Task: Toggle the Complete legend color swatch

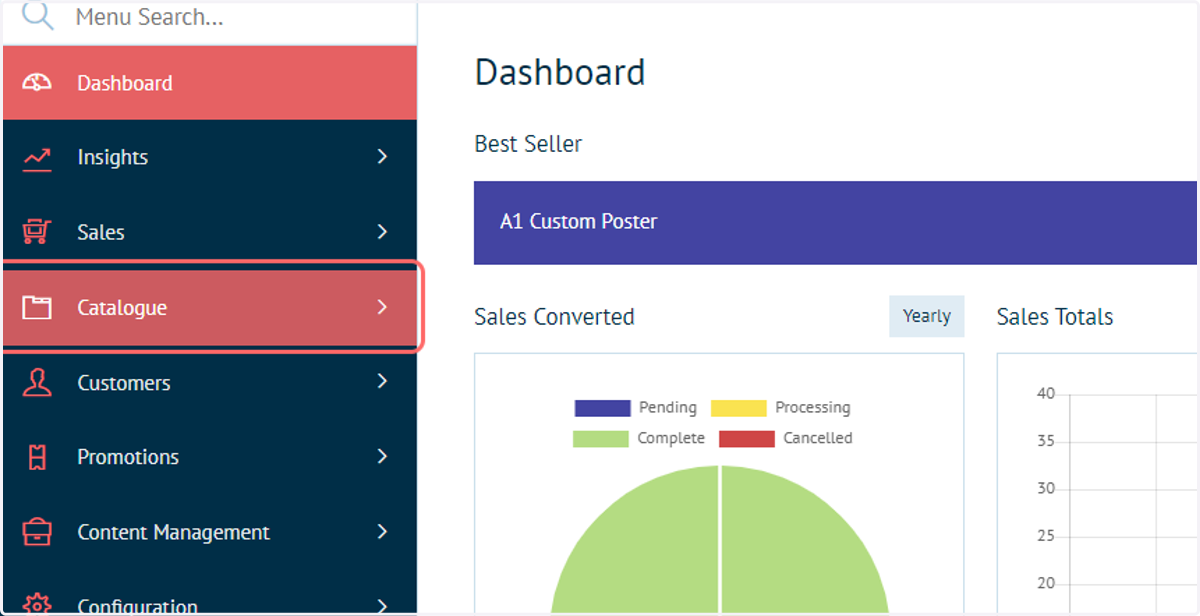Action: tap(601, 438)
